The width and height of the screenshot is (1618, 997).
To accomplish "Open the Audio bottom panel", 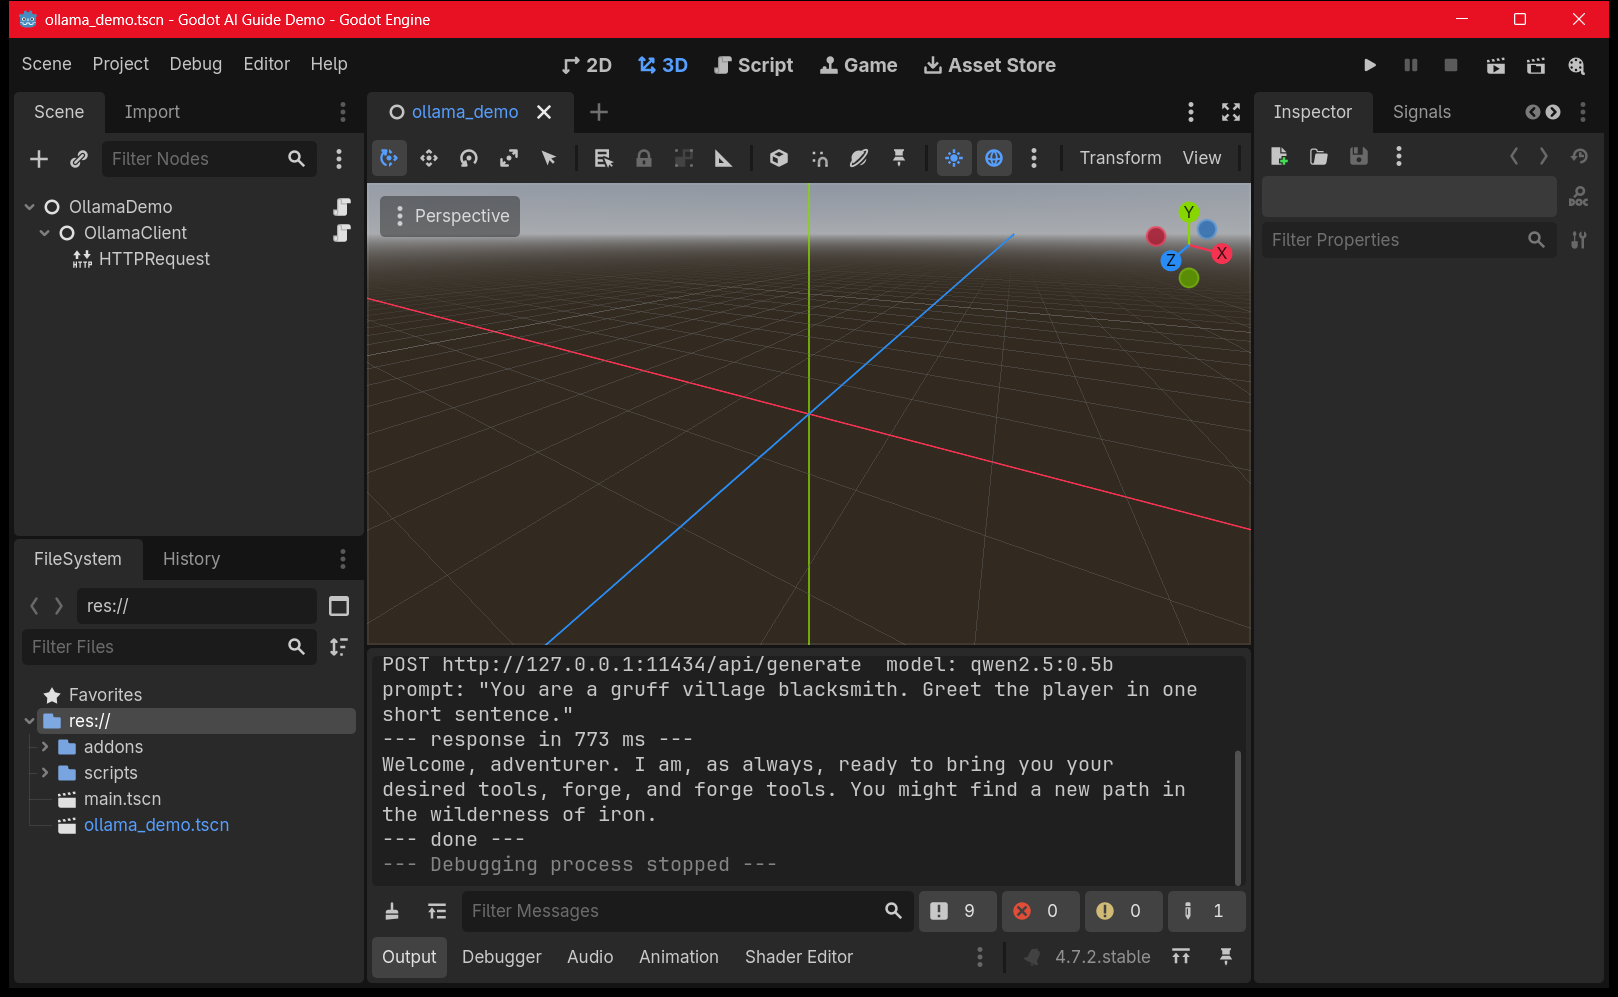I will click(590, 957).
